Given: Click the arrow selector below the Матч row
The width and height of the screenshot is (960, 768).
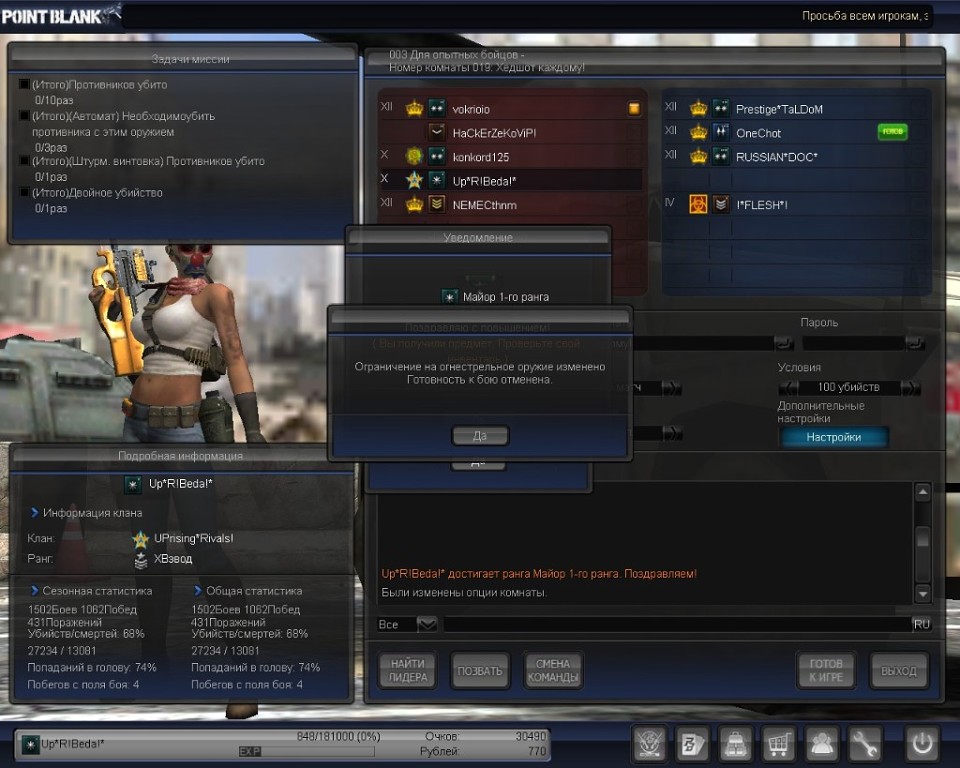Looking at the screenshot, I should (672, 433).
